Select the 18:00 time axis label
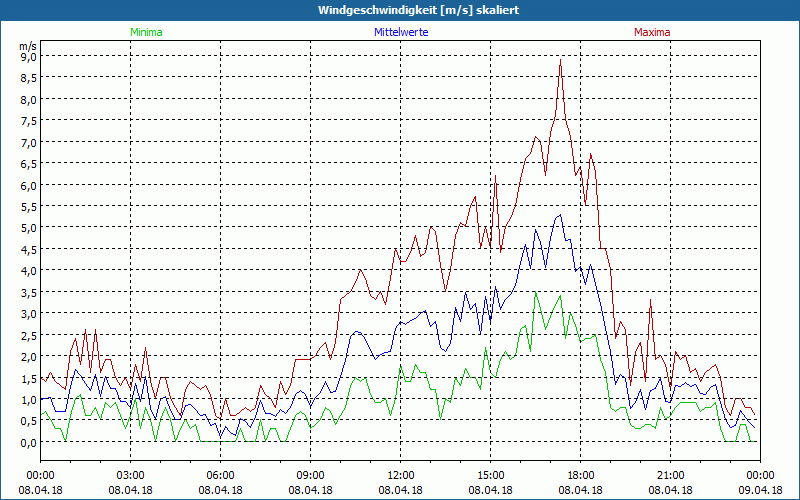800x500 pixels. coord(581,475)
